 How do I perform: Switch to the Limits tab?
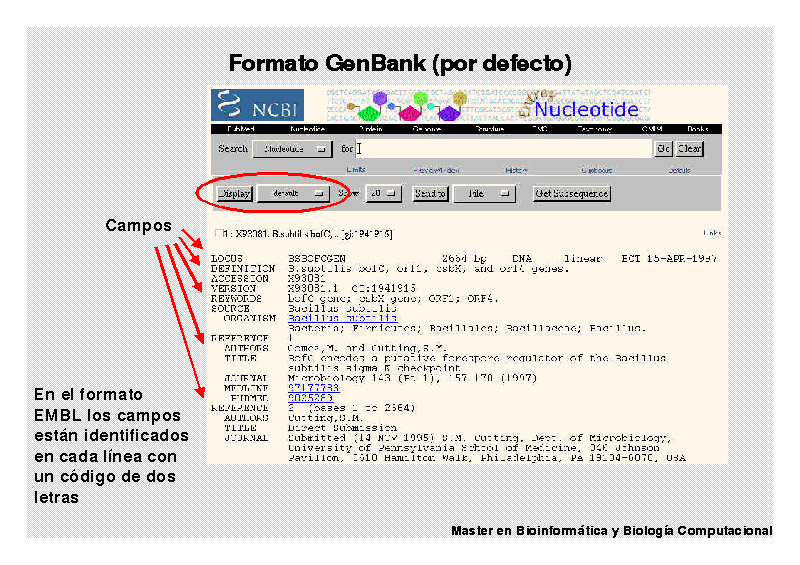(x=355, y=170)
